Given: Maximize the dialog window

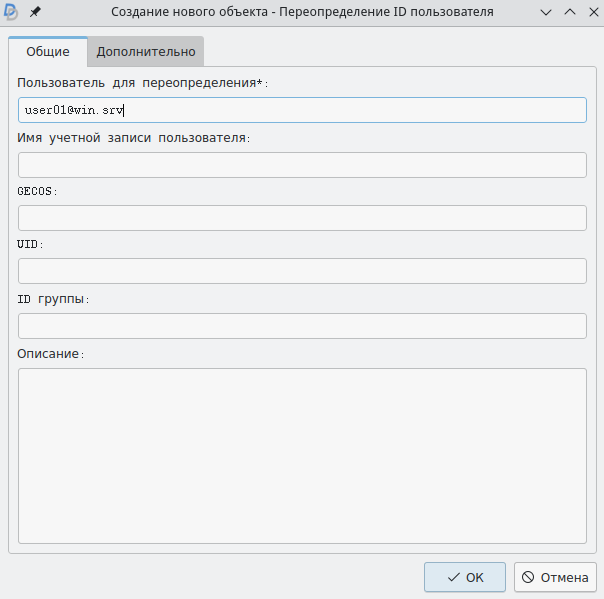Looking at the screenshot, I should click(x=569, y=11).
